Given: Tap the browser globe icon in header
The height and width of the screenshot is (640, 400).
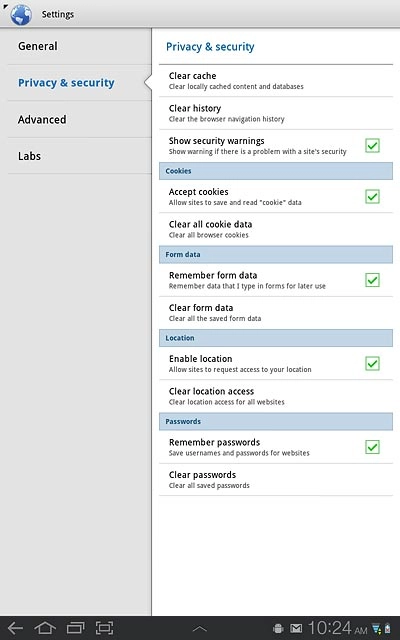Looking at the screenshot, I should pos(21,14).
